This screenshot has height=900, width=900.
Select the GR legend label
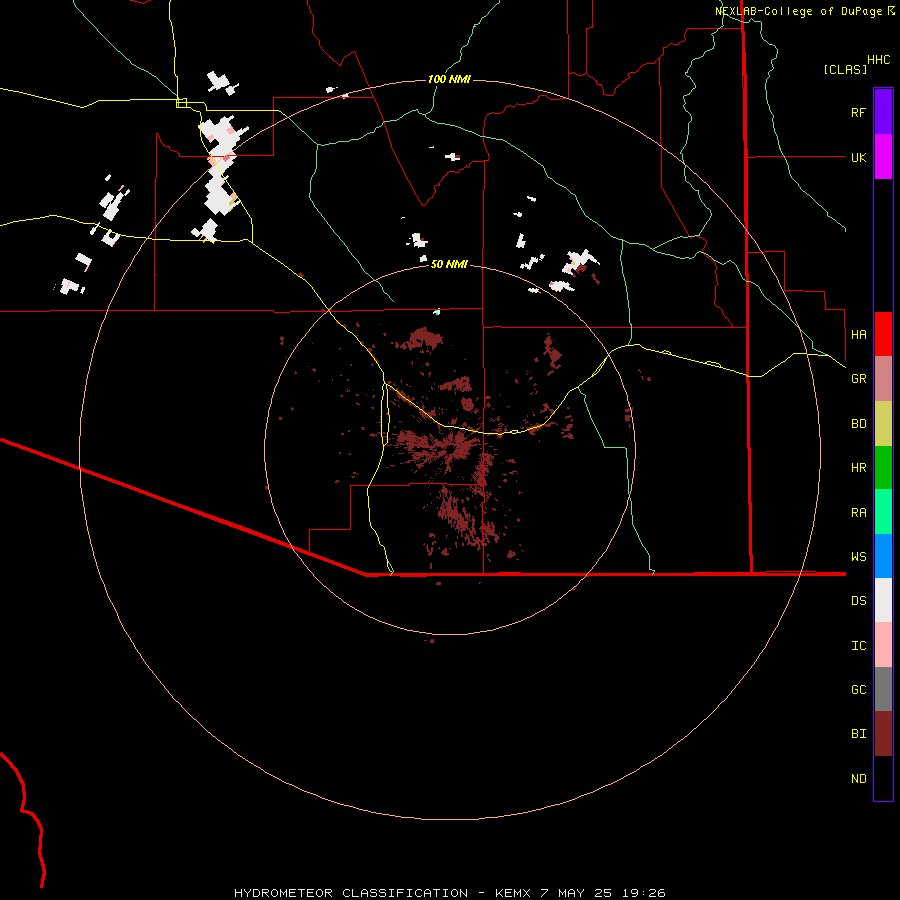(x=858, y=379)
